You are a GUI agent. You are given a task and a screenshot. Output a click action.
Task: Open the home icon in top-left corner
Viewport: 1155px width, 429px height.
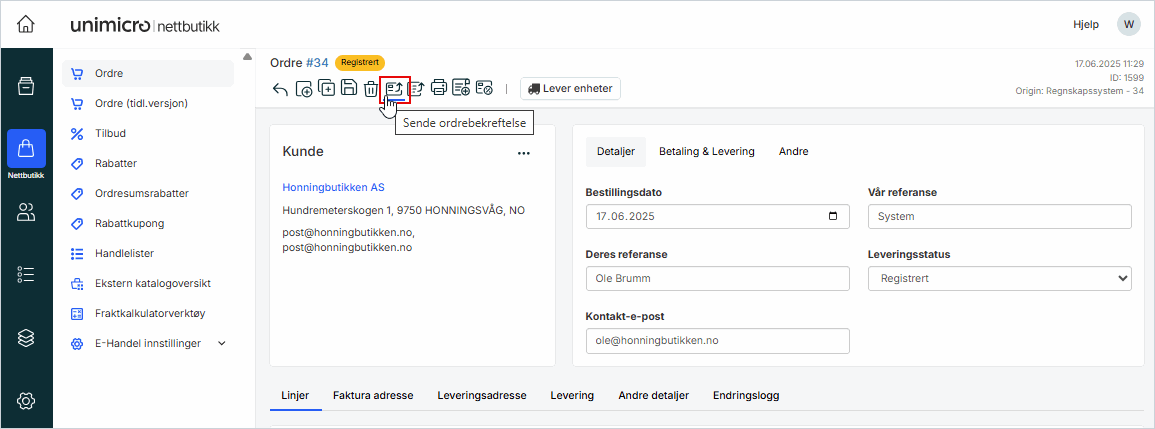(x=26, y=23)
